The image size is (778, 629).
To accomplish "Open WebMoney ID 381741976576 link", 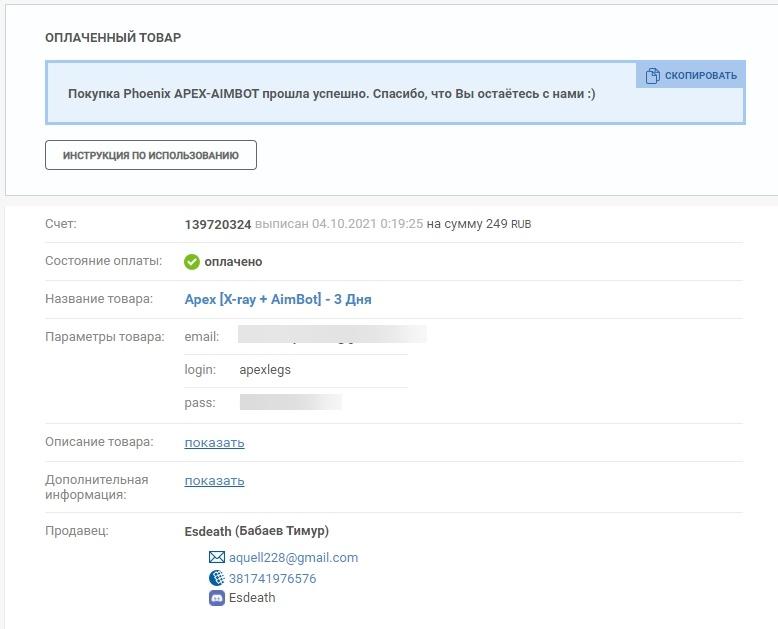I will click(272, 578).
